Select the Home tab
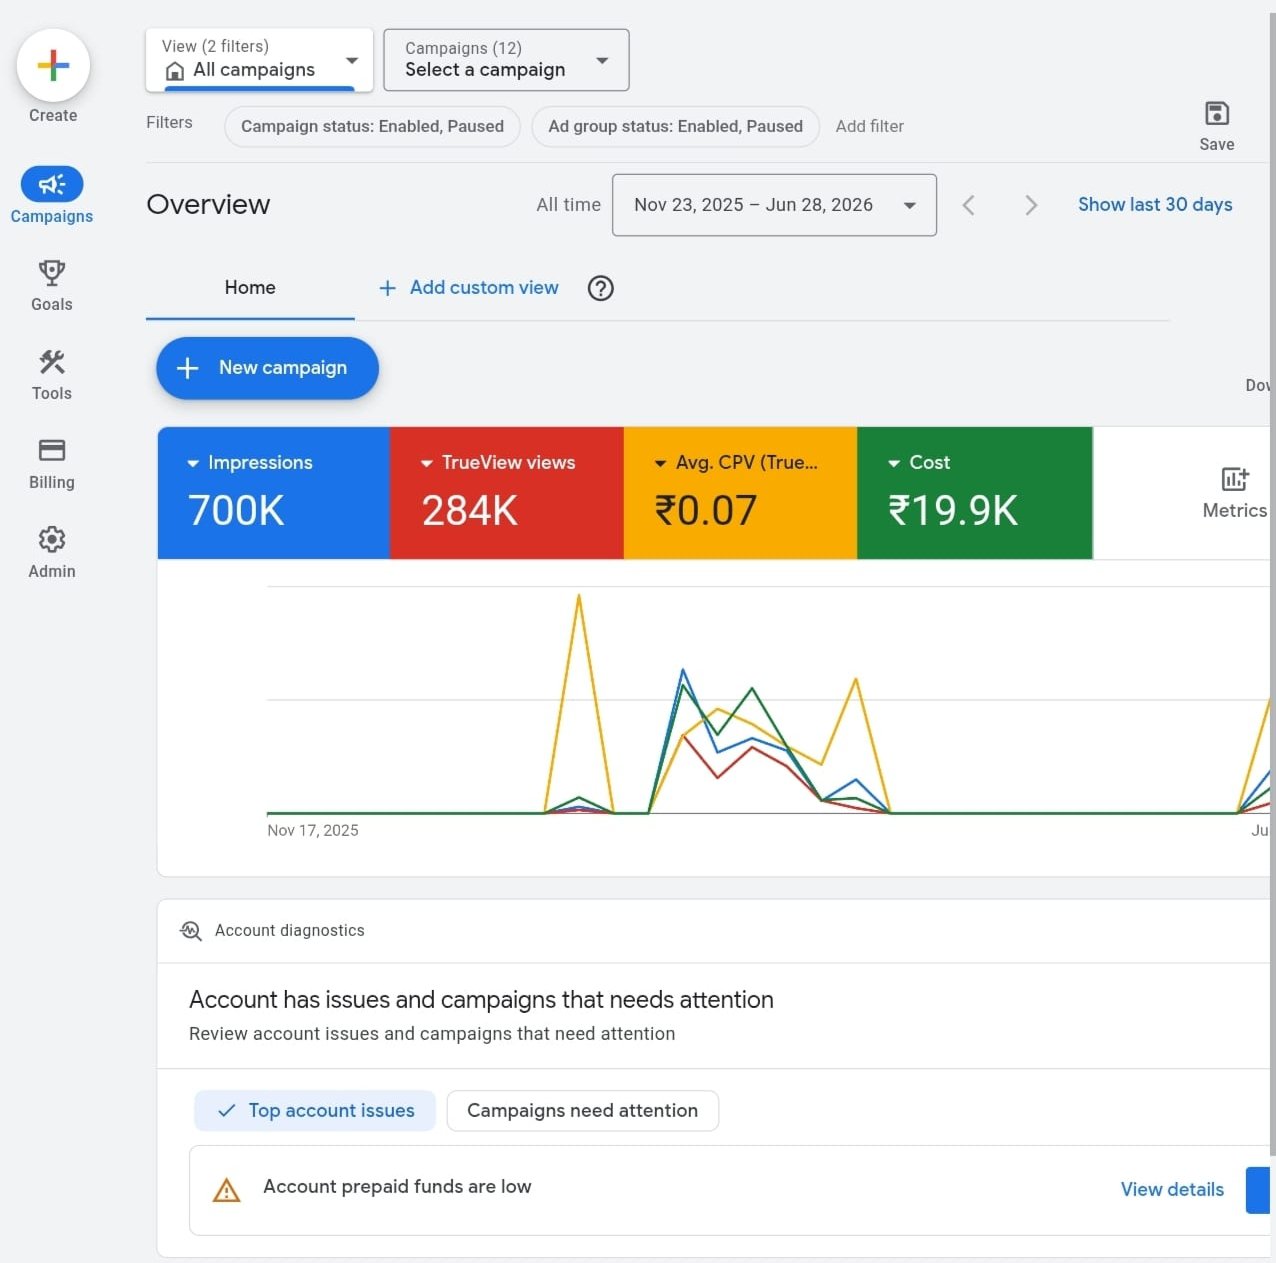The image size is (1276, 1263). [250, 288]
